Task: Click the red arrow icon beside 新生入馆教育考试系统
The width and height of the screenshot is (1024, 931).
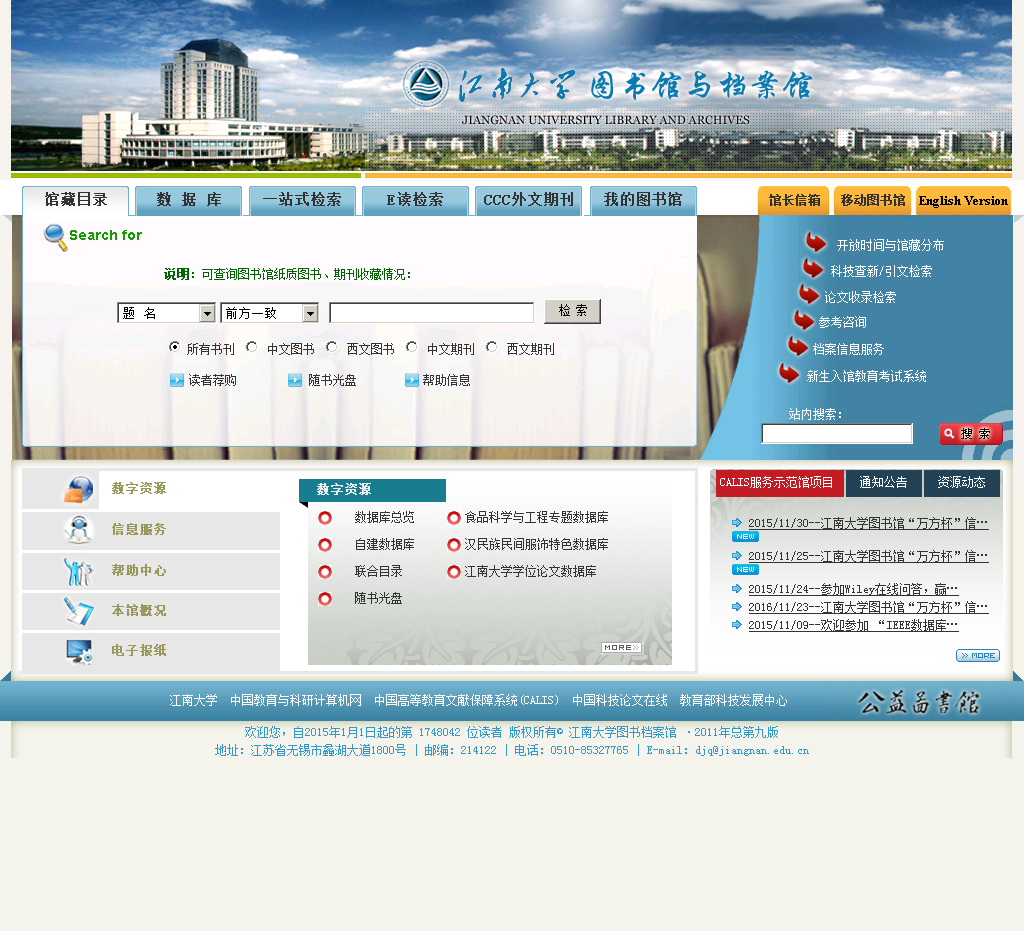Action: (x=789, y=373)
